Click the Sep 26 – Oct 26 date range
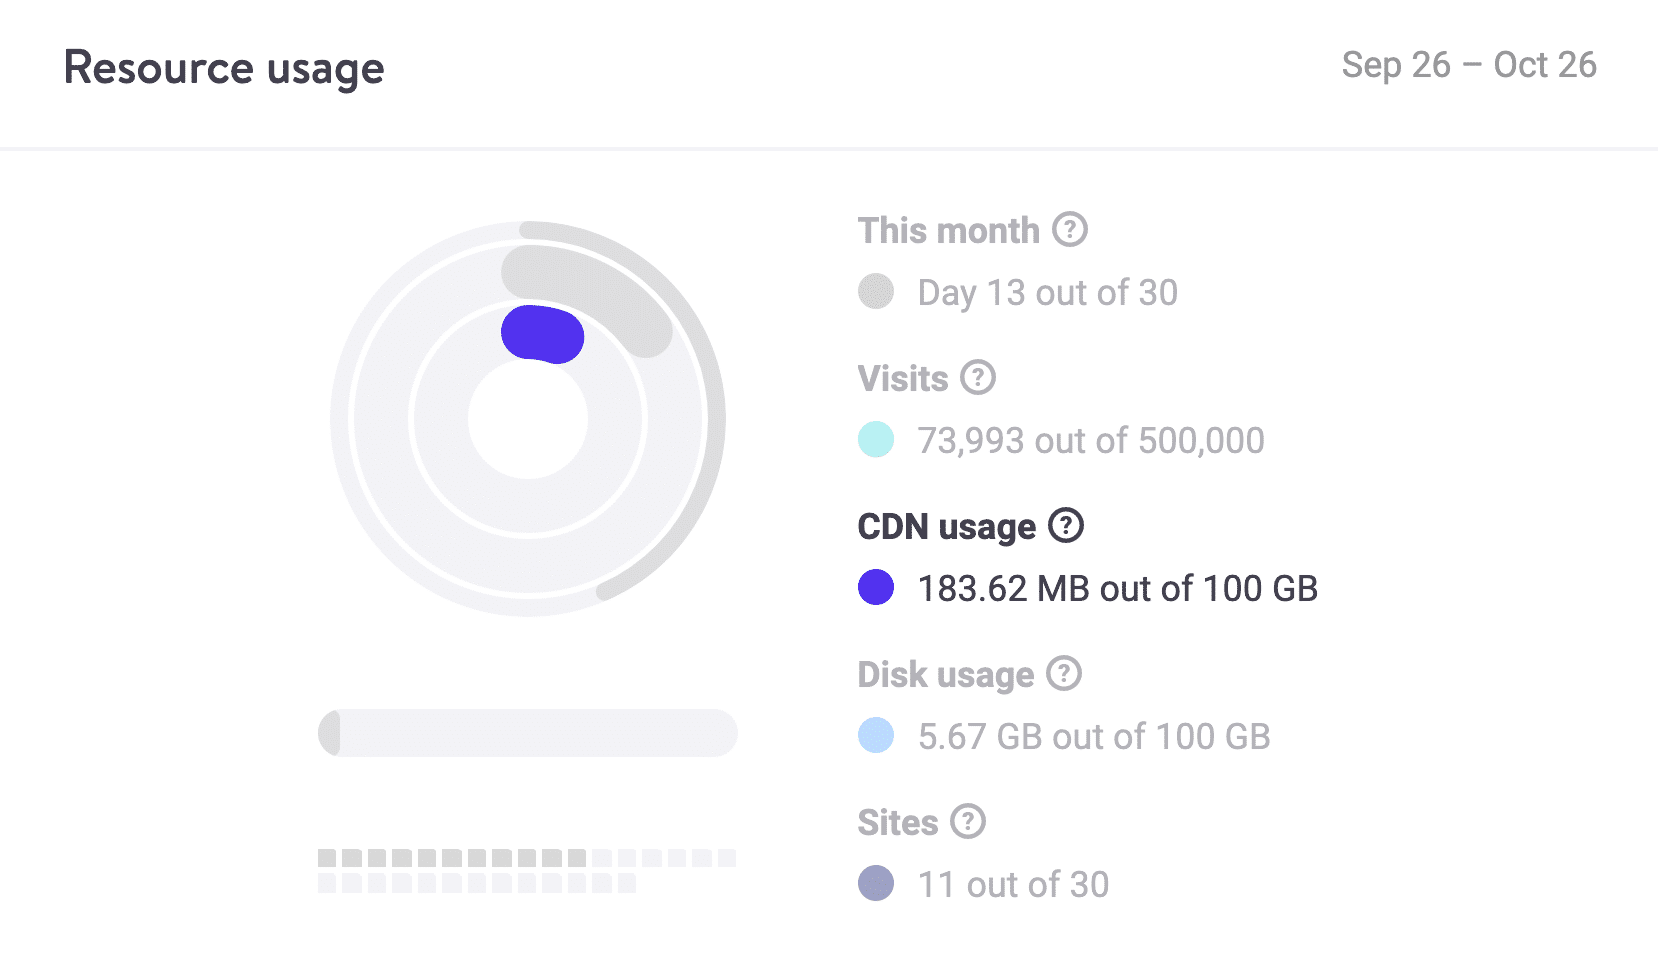Viewport: 1658px width, 972px height. pyautogui.click(x=1469, y=65)
